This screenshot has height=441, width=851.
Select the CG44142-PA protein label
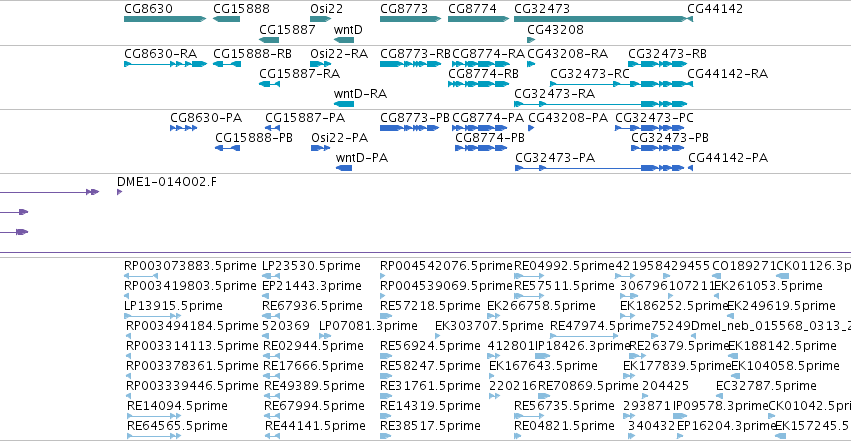point(728,158)
